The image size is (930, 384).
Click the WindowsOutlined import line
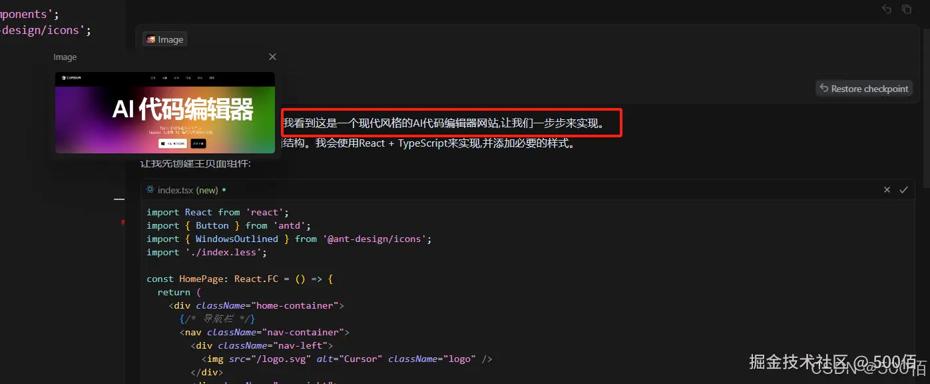tap(289, 239)
